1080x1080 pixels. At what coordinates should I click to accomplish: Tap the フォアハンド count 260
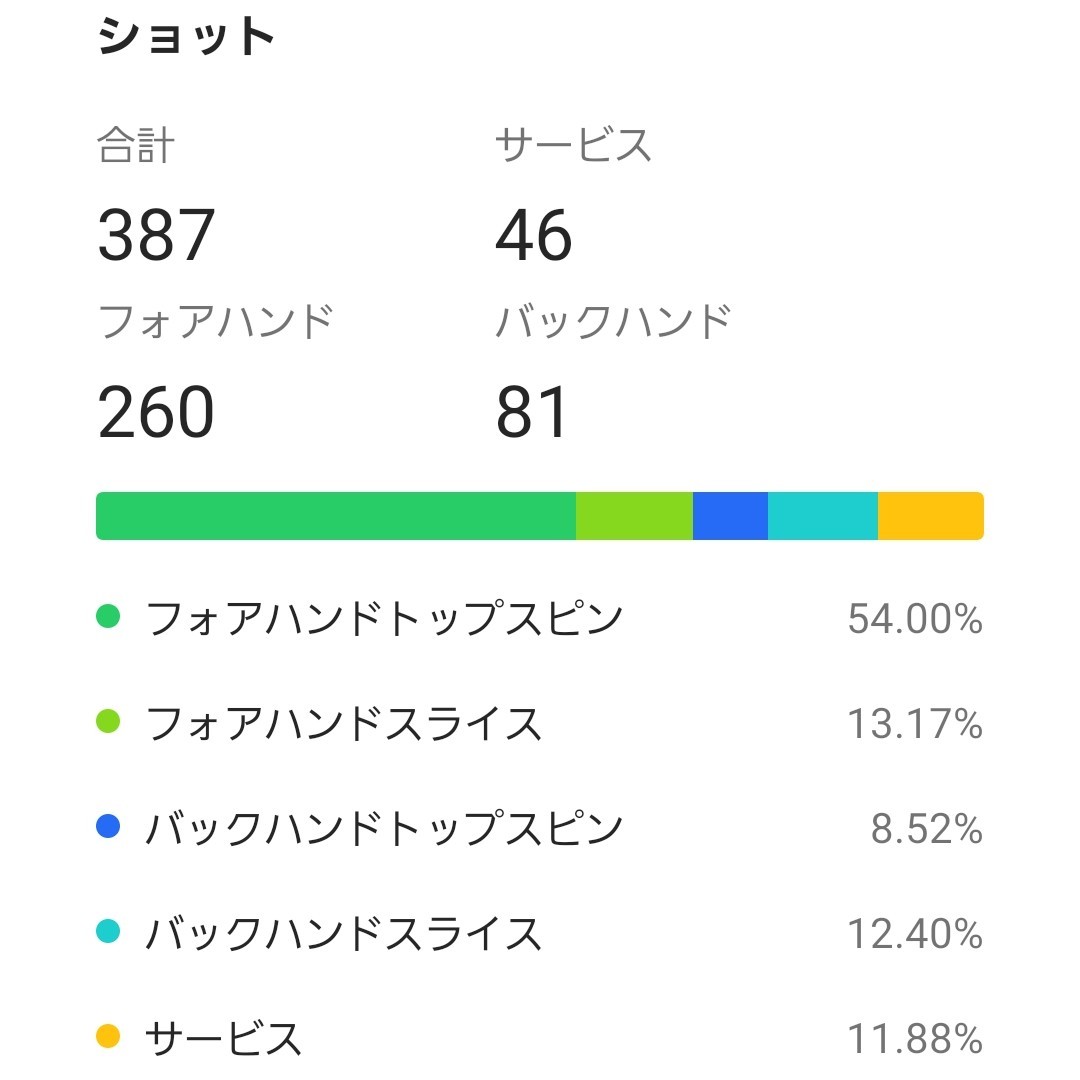pyautogui.click(x=157, y=413)
